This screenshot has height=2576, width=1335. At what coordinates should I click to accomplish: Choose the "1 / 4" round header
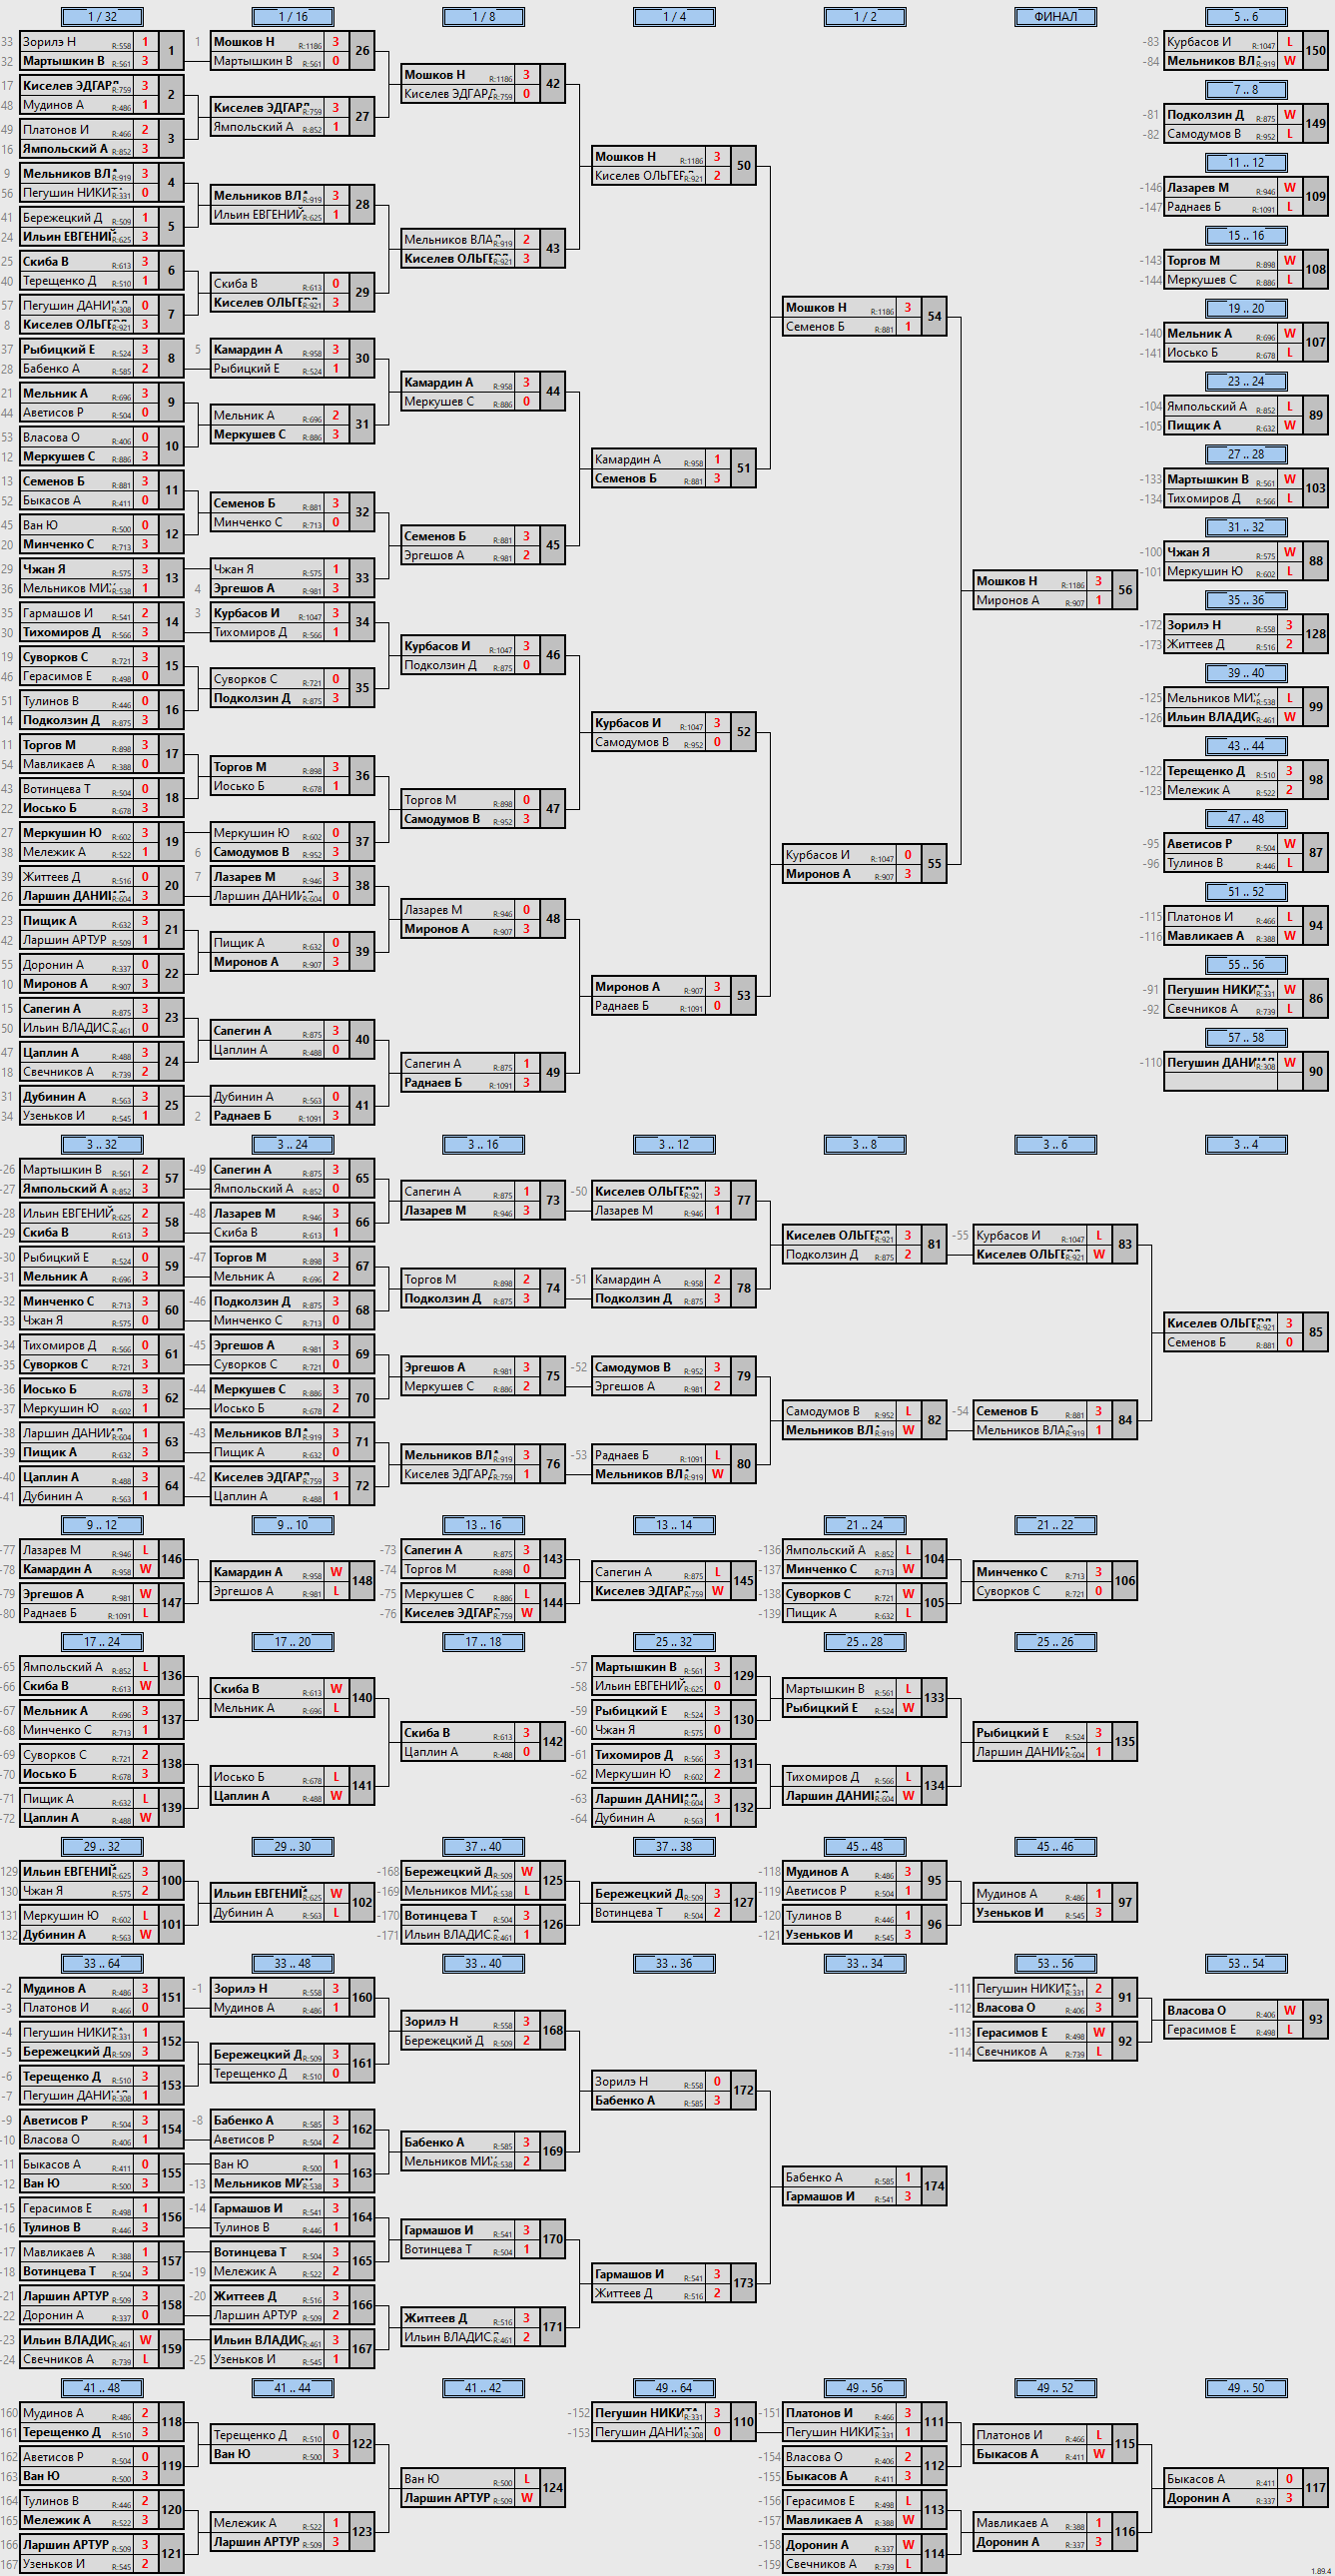coord(675,17)
